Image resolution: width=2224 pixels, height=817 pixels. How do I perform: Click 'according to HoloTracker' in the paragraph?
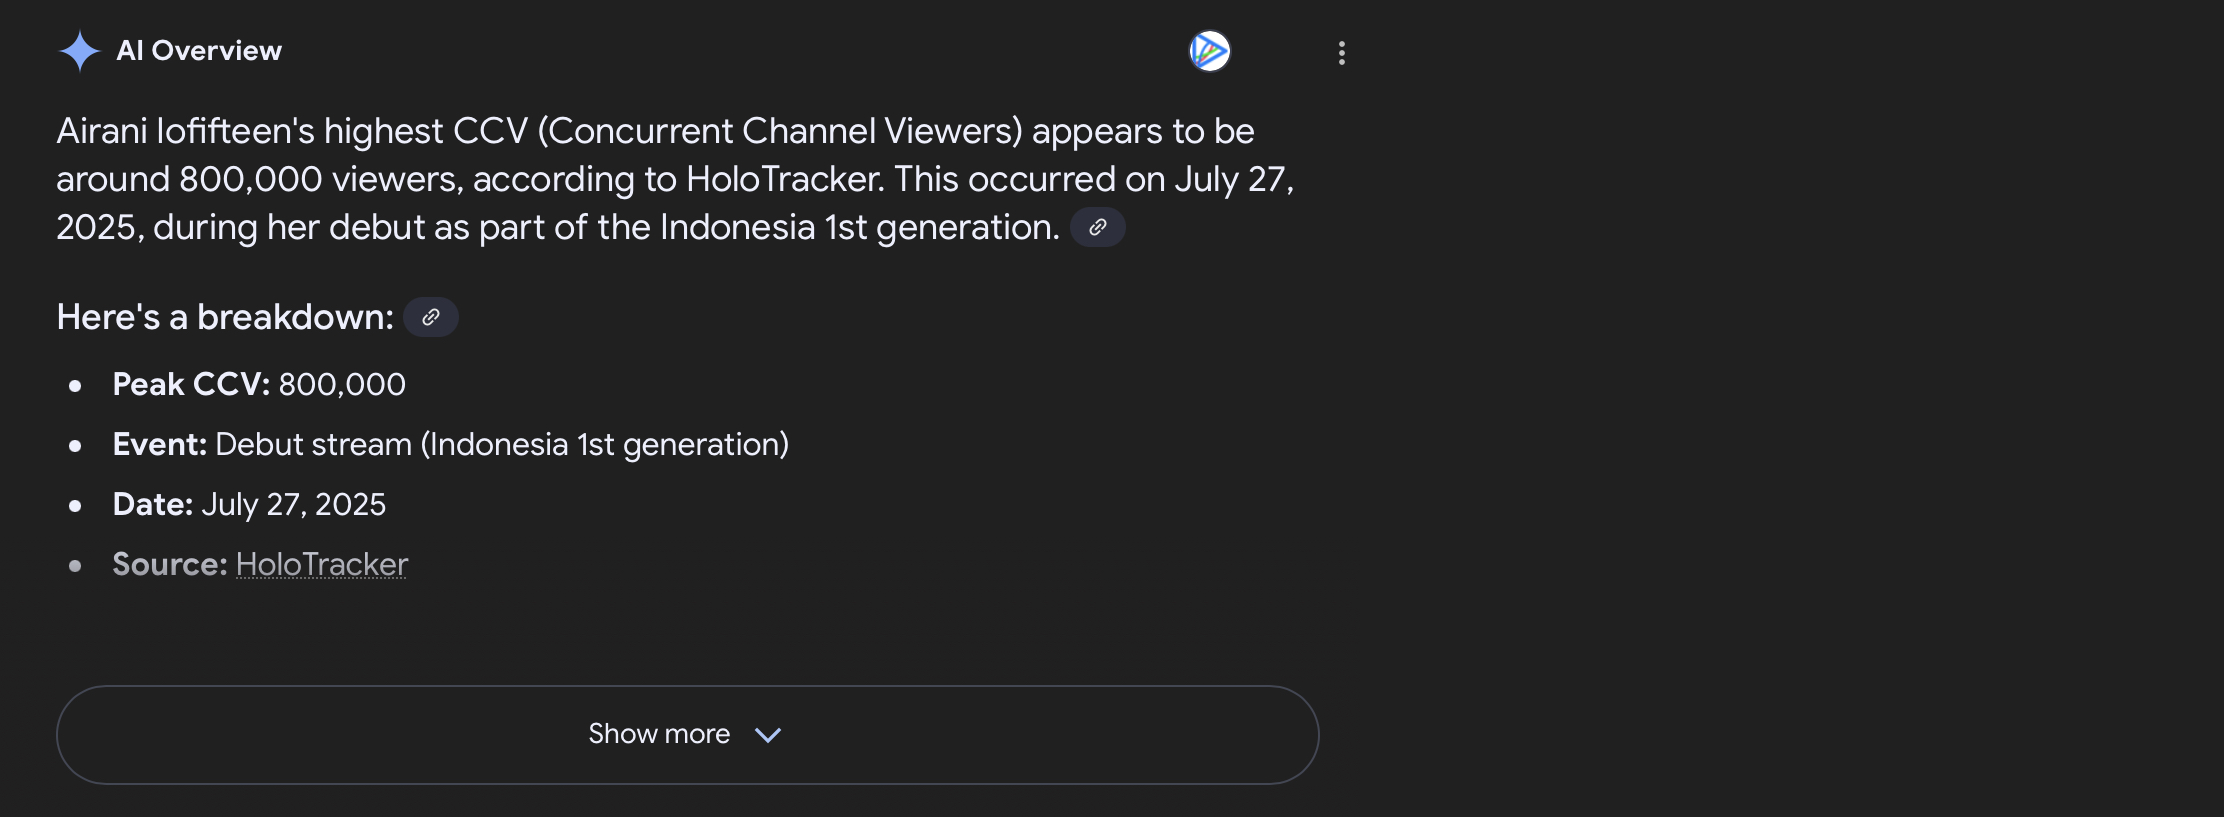click(678, 179)
